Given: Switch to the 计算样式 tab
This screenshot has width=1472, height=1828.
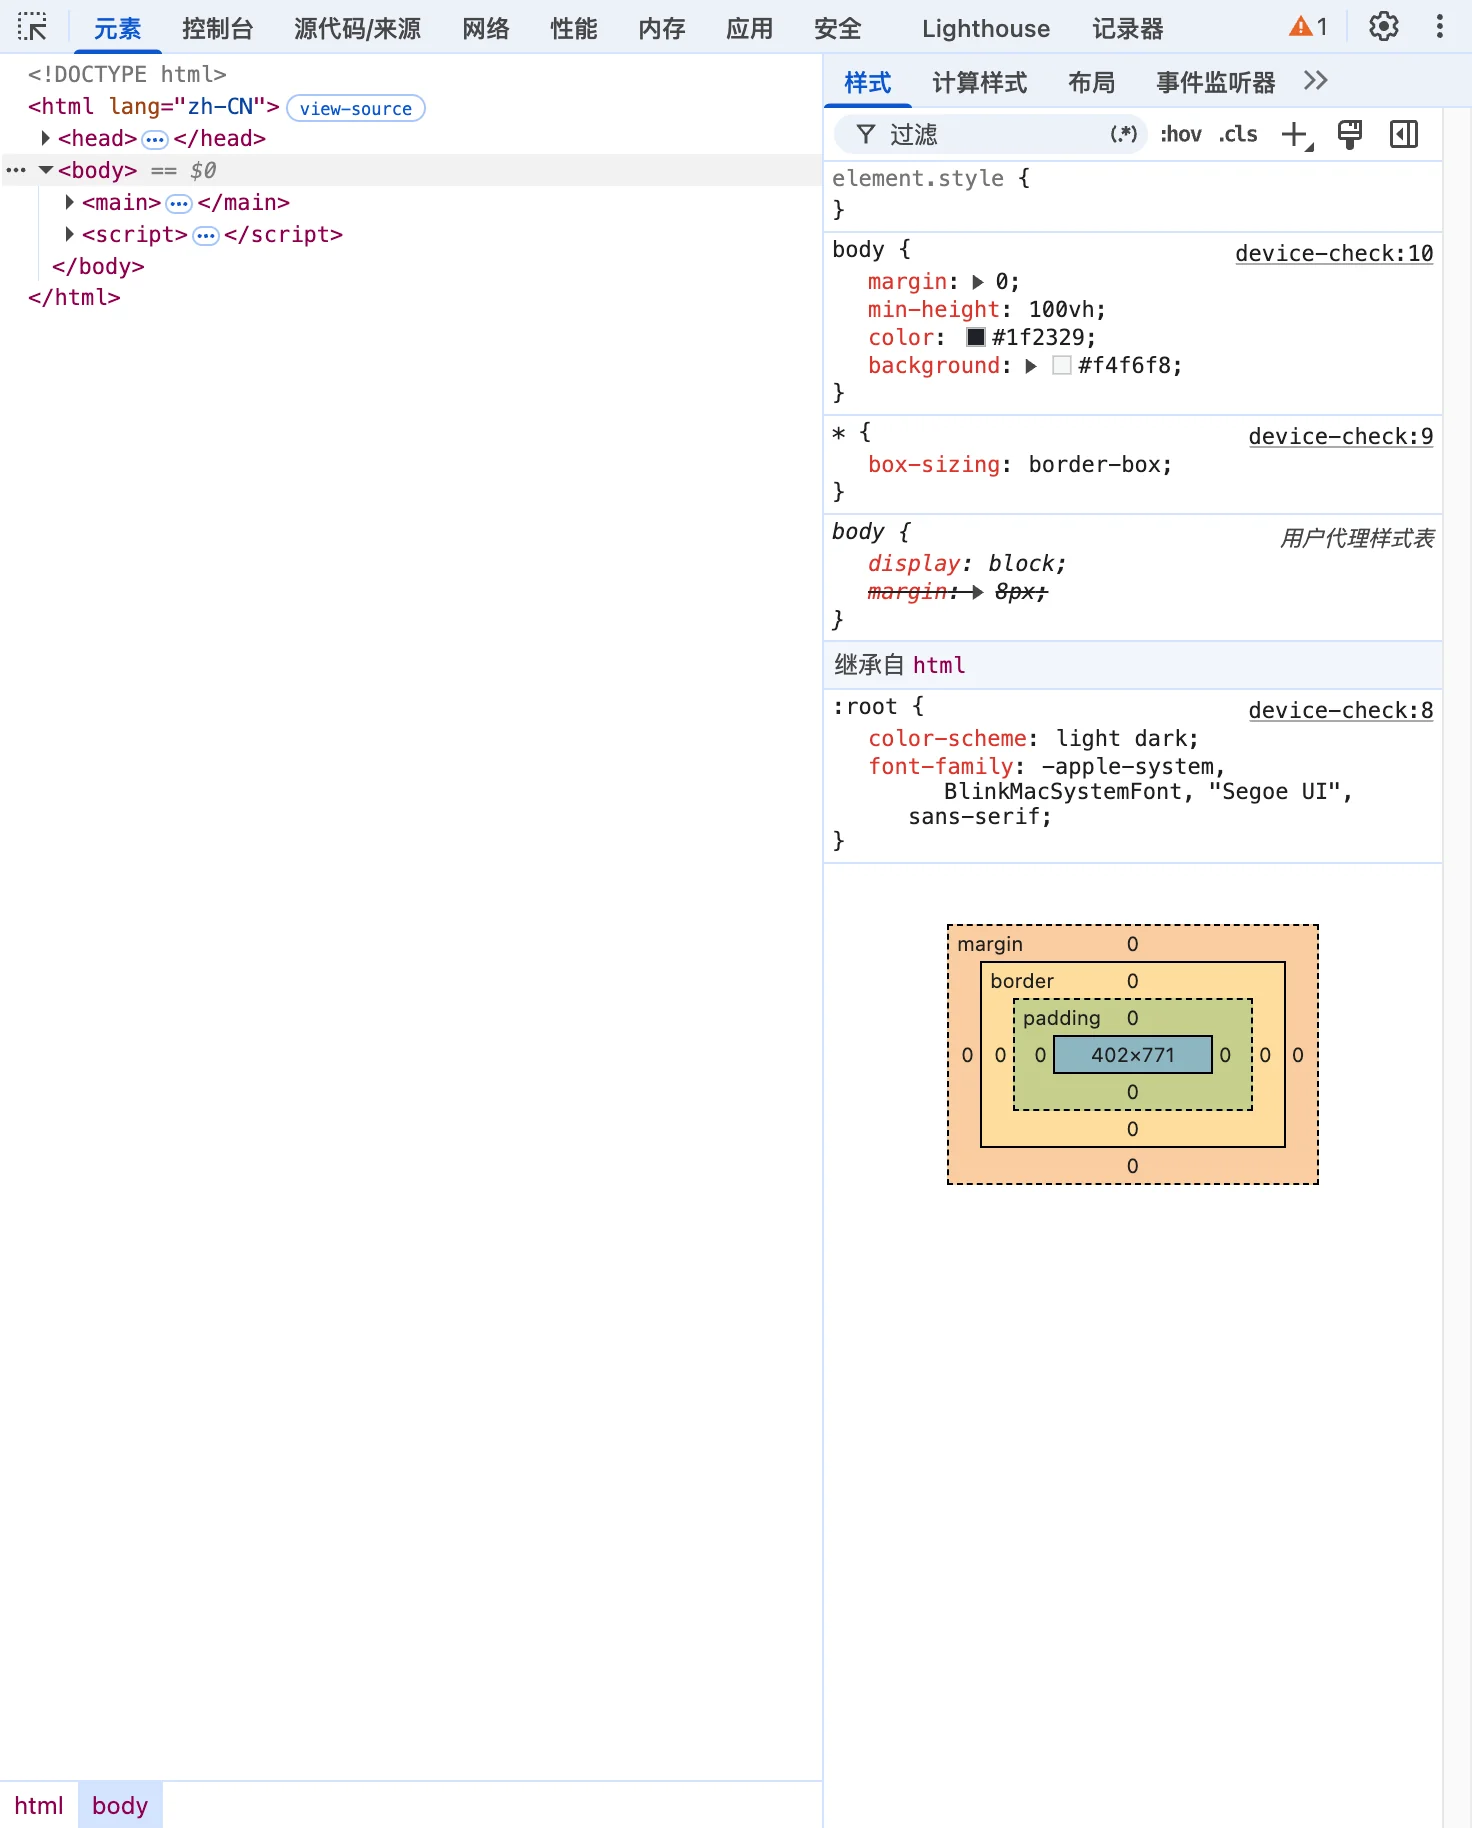Looking at the screenshot, I should pyautogui.click(x=980, y=82).
